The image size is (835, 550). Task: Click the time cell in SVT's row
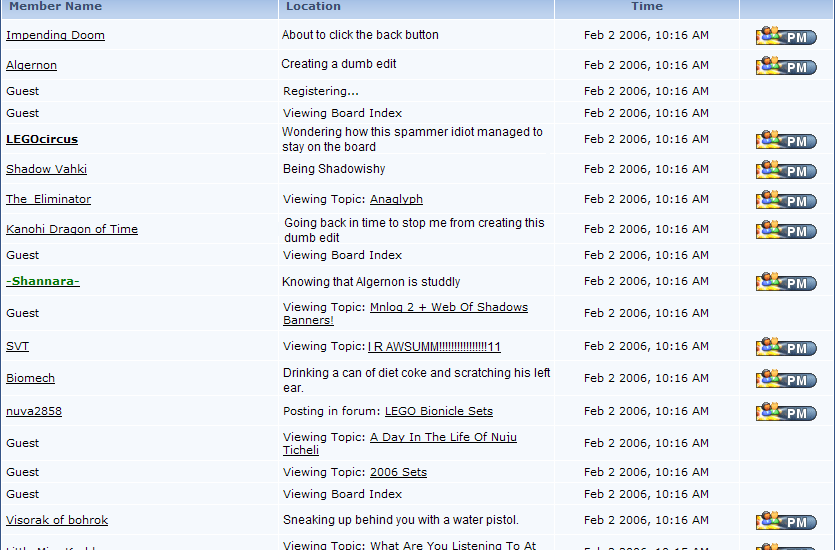click(x=646, y=346)
